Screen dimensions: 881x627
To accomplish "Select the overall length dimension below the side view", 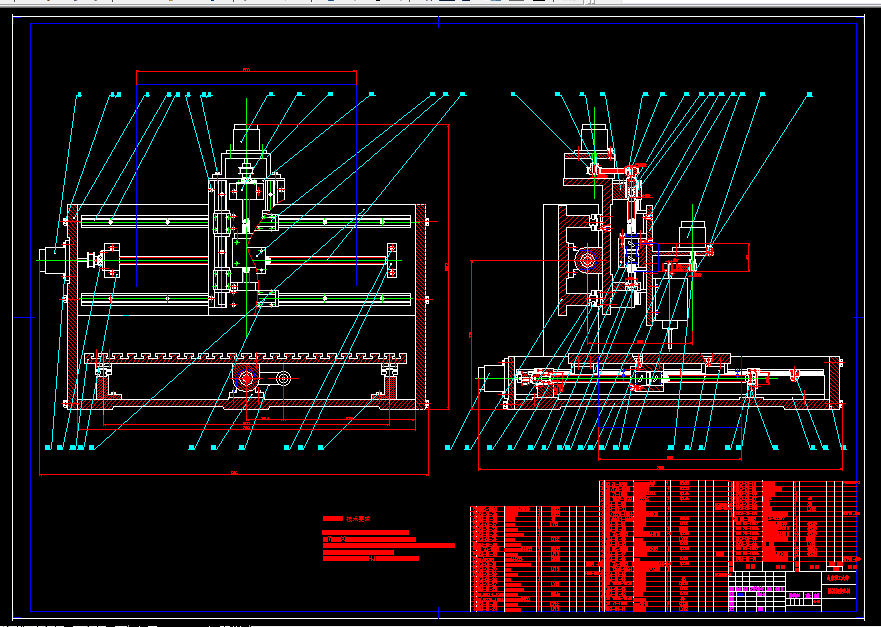I will coord(660,469).
